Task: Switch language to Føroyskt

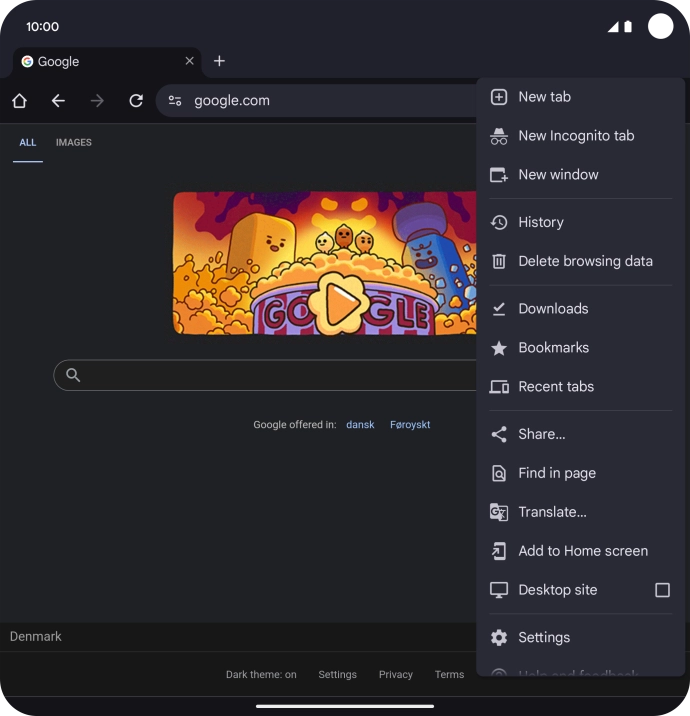Action: 410,425
